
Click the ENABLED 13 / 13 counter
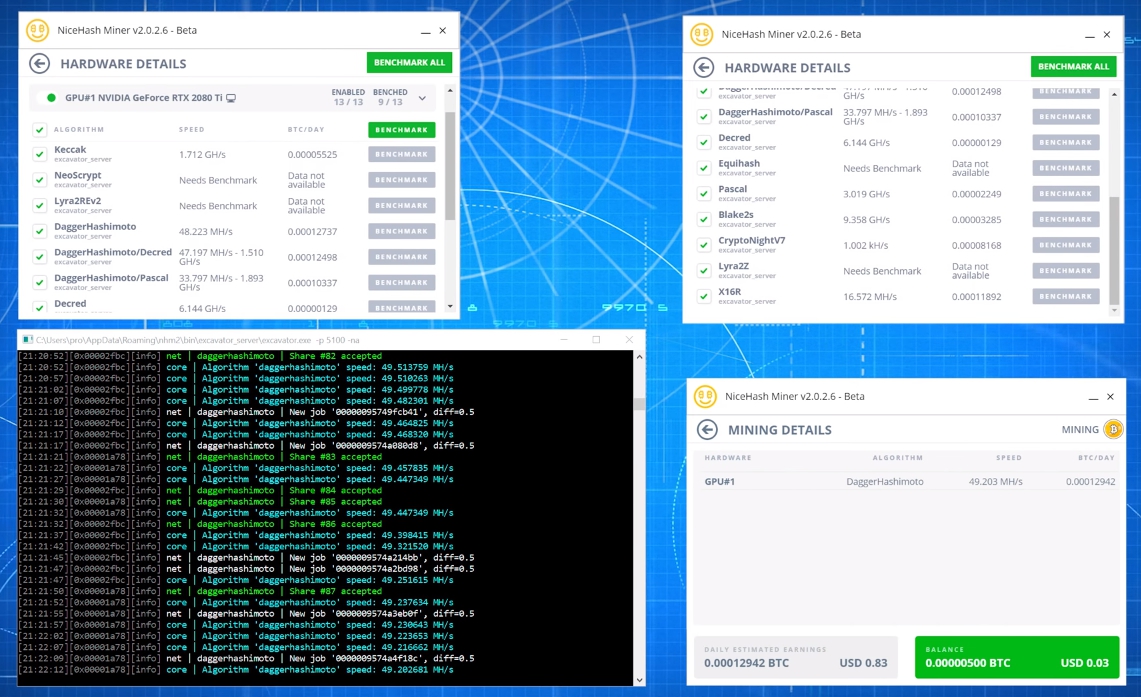click(349, 97)
